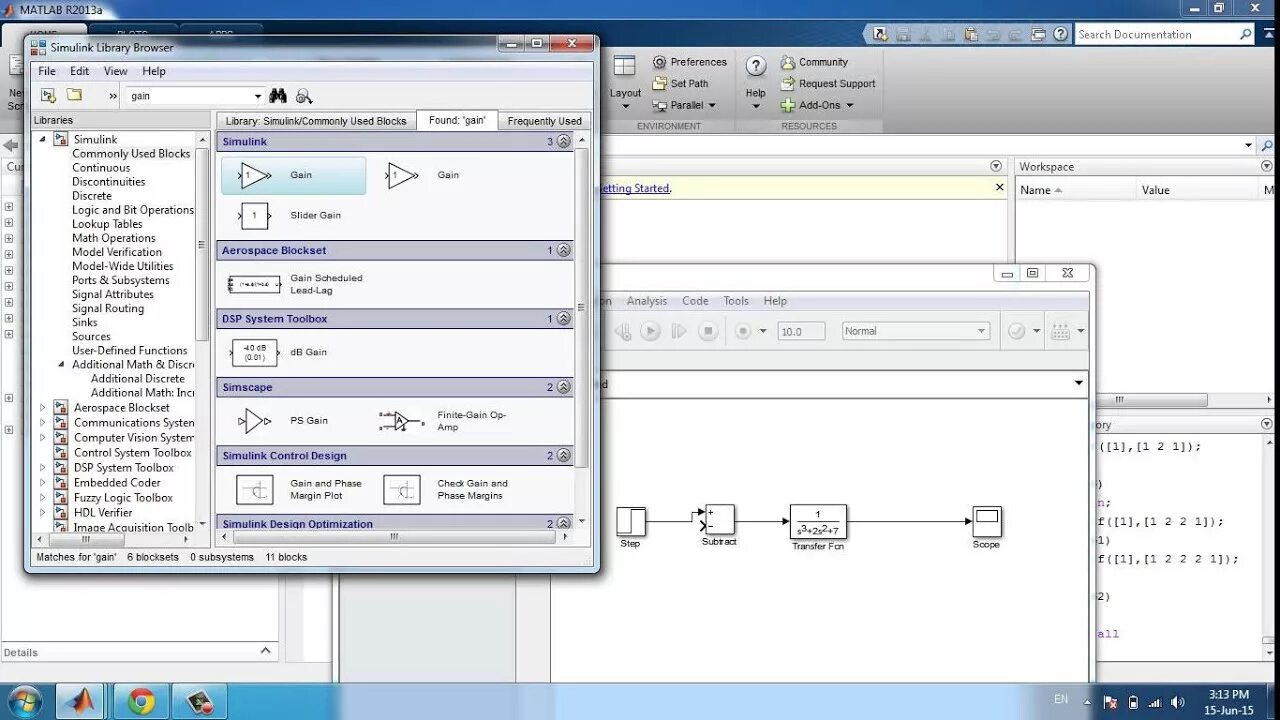Click the MATLAB icon in the taskbar
The image size is (1280, 720).
[x=81, y=702]
